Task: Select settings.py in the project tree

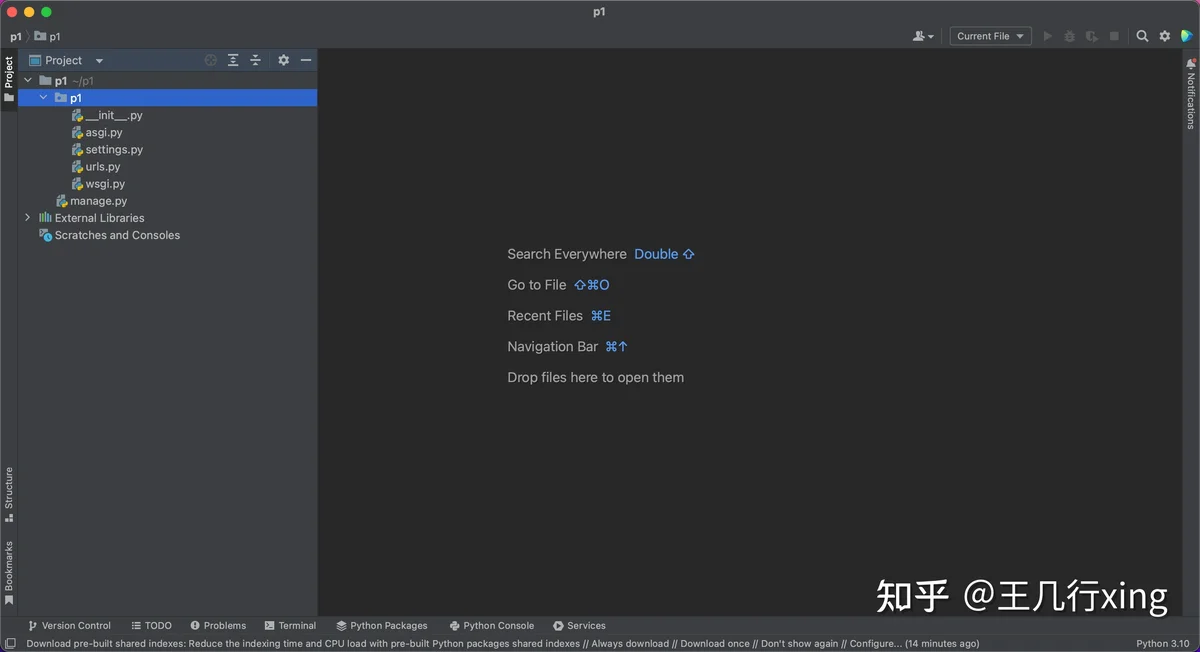Action: [x=114, y=150]
